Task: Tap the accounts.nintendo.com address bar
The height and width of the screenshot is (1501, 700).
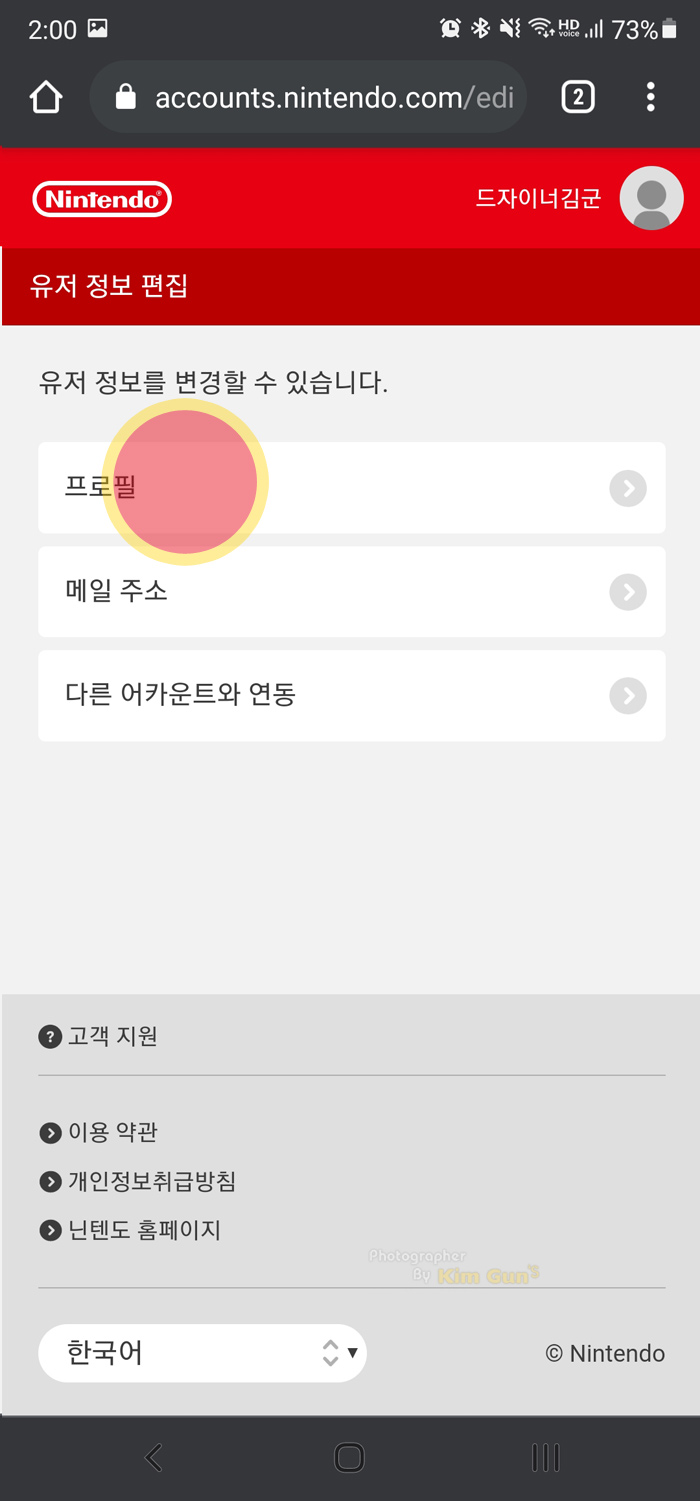Action: pos(308,97)
